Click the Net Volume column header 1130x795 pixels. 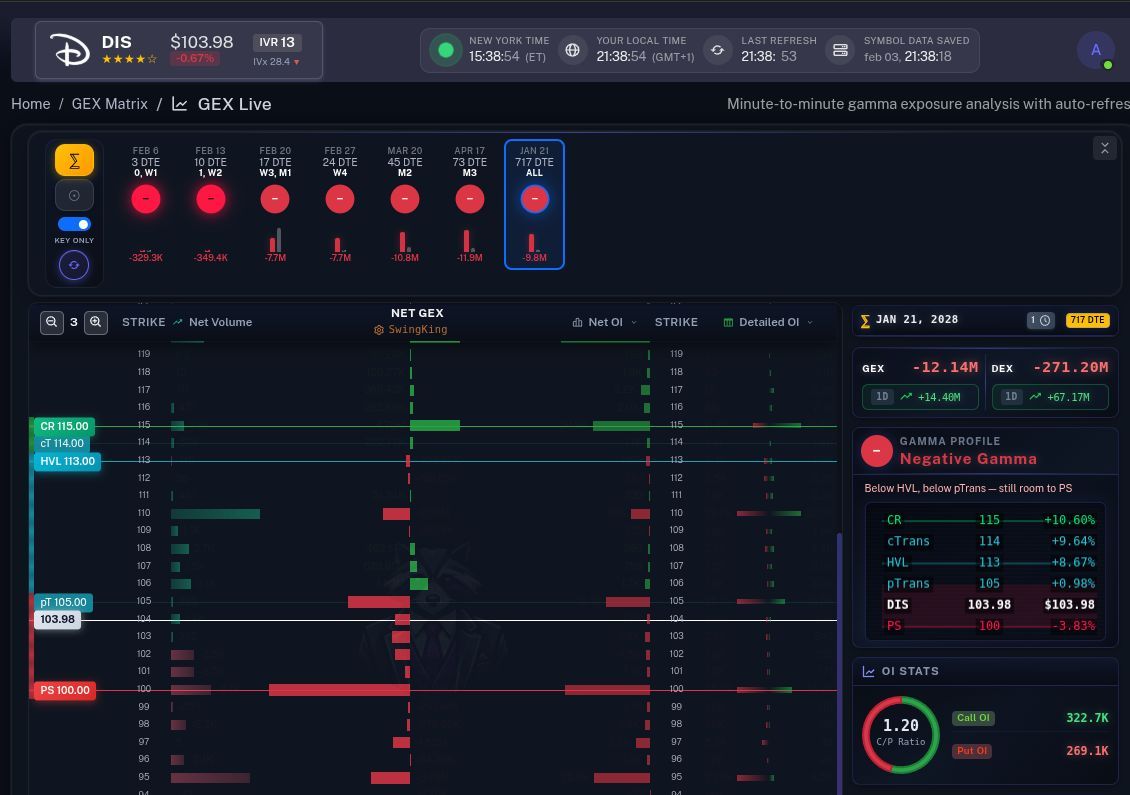pyautogui.click(x=213, y=322)
